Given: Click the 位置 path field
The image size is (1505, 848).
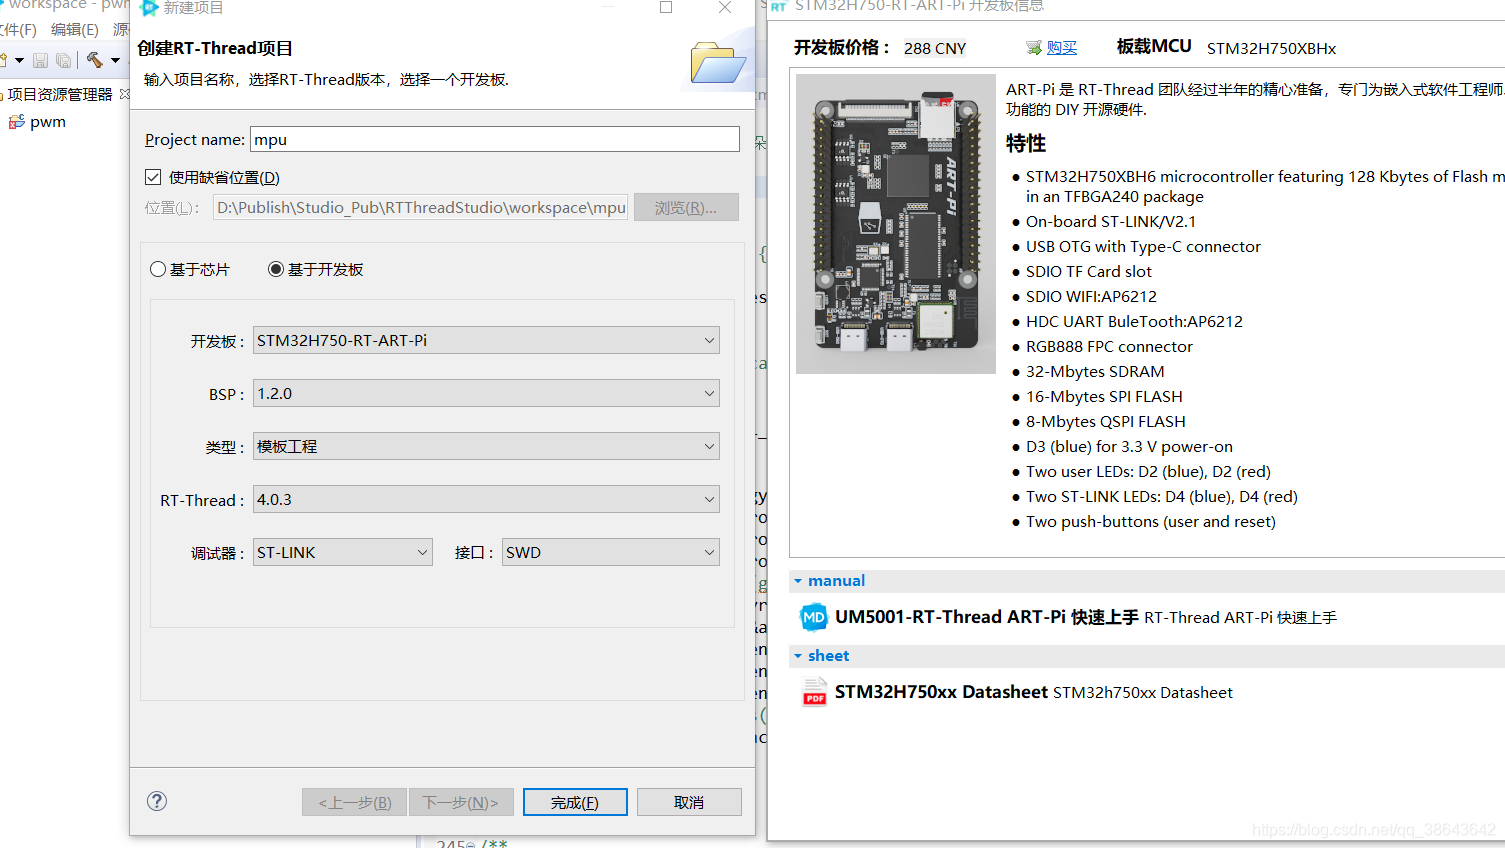Looking at the screenshot, I should [x=421, y=207].
